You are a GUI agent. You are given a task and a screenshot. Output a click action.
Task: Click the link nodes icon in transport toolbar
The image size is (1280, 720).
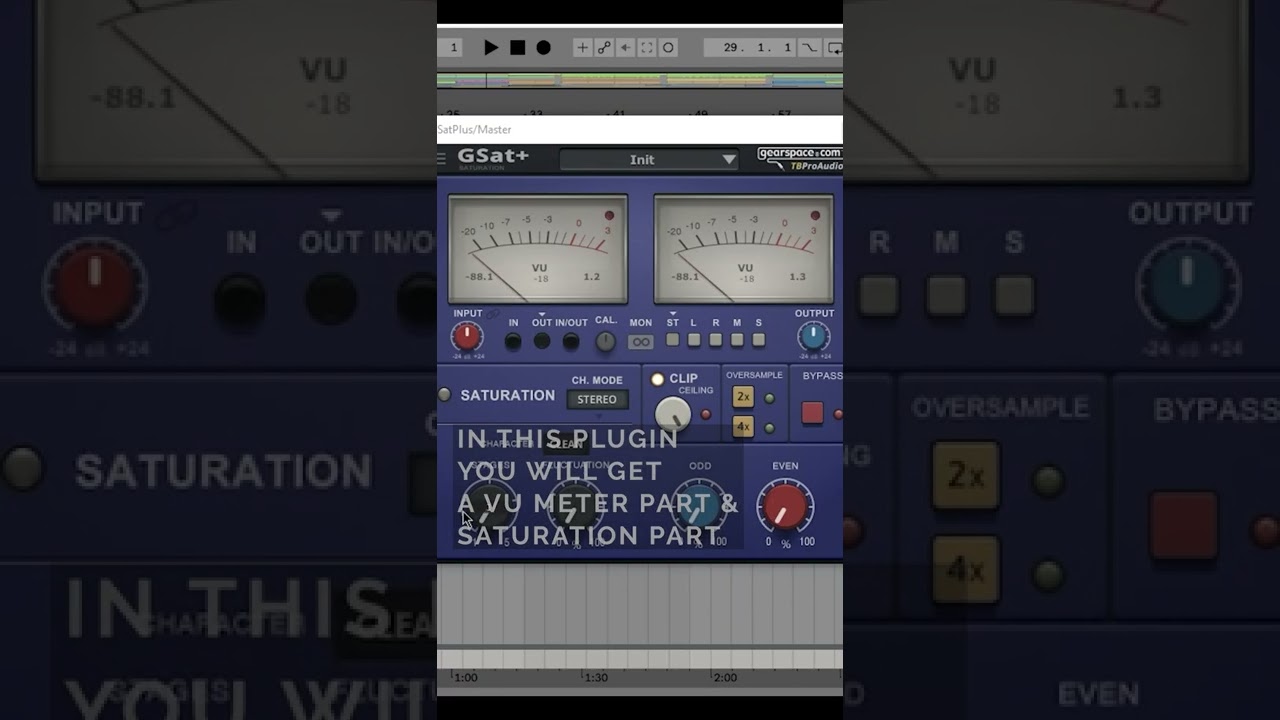[604, 47]
